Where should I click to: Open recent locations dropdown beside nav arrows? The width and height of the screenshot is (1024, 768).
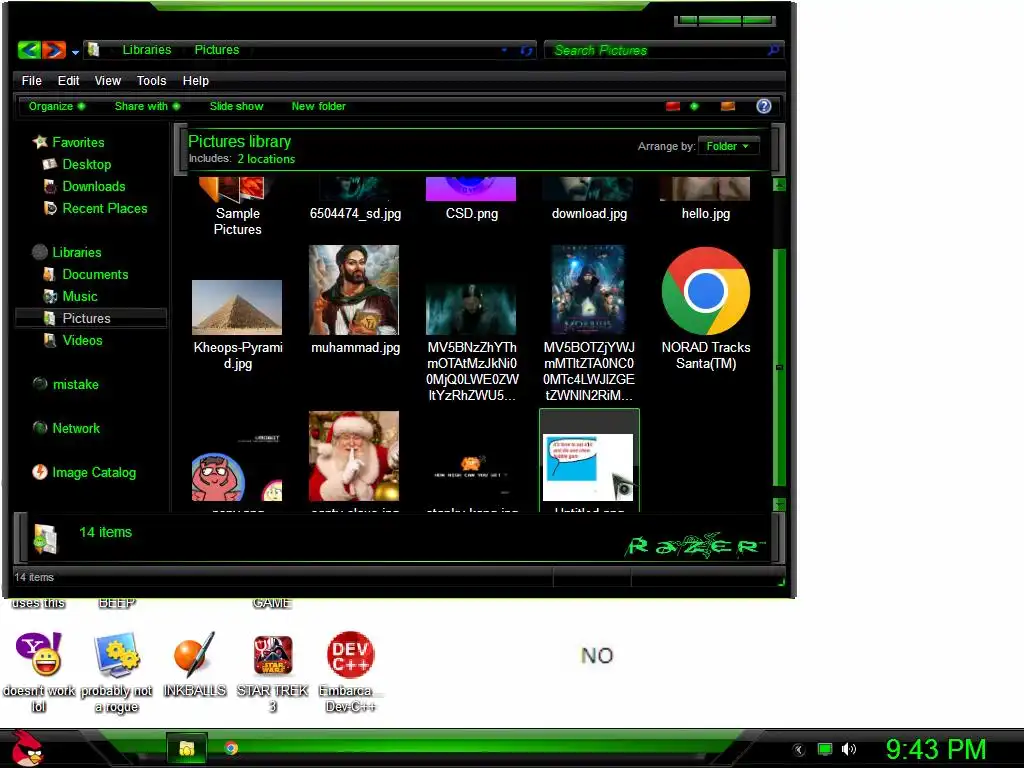tap(75, 52)
